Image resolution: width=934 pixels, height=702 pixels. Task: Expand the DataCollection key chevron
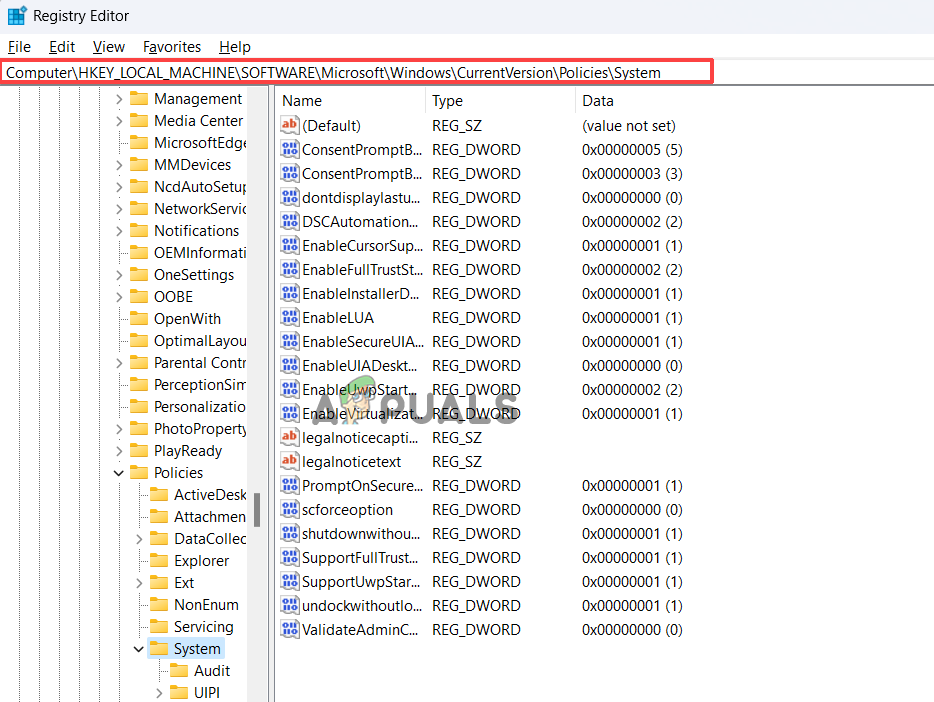[x=139, y=538]
